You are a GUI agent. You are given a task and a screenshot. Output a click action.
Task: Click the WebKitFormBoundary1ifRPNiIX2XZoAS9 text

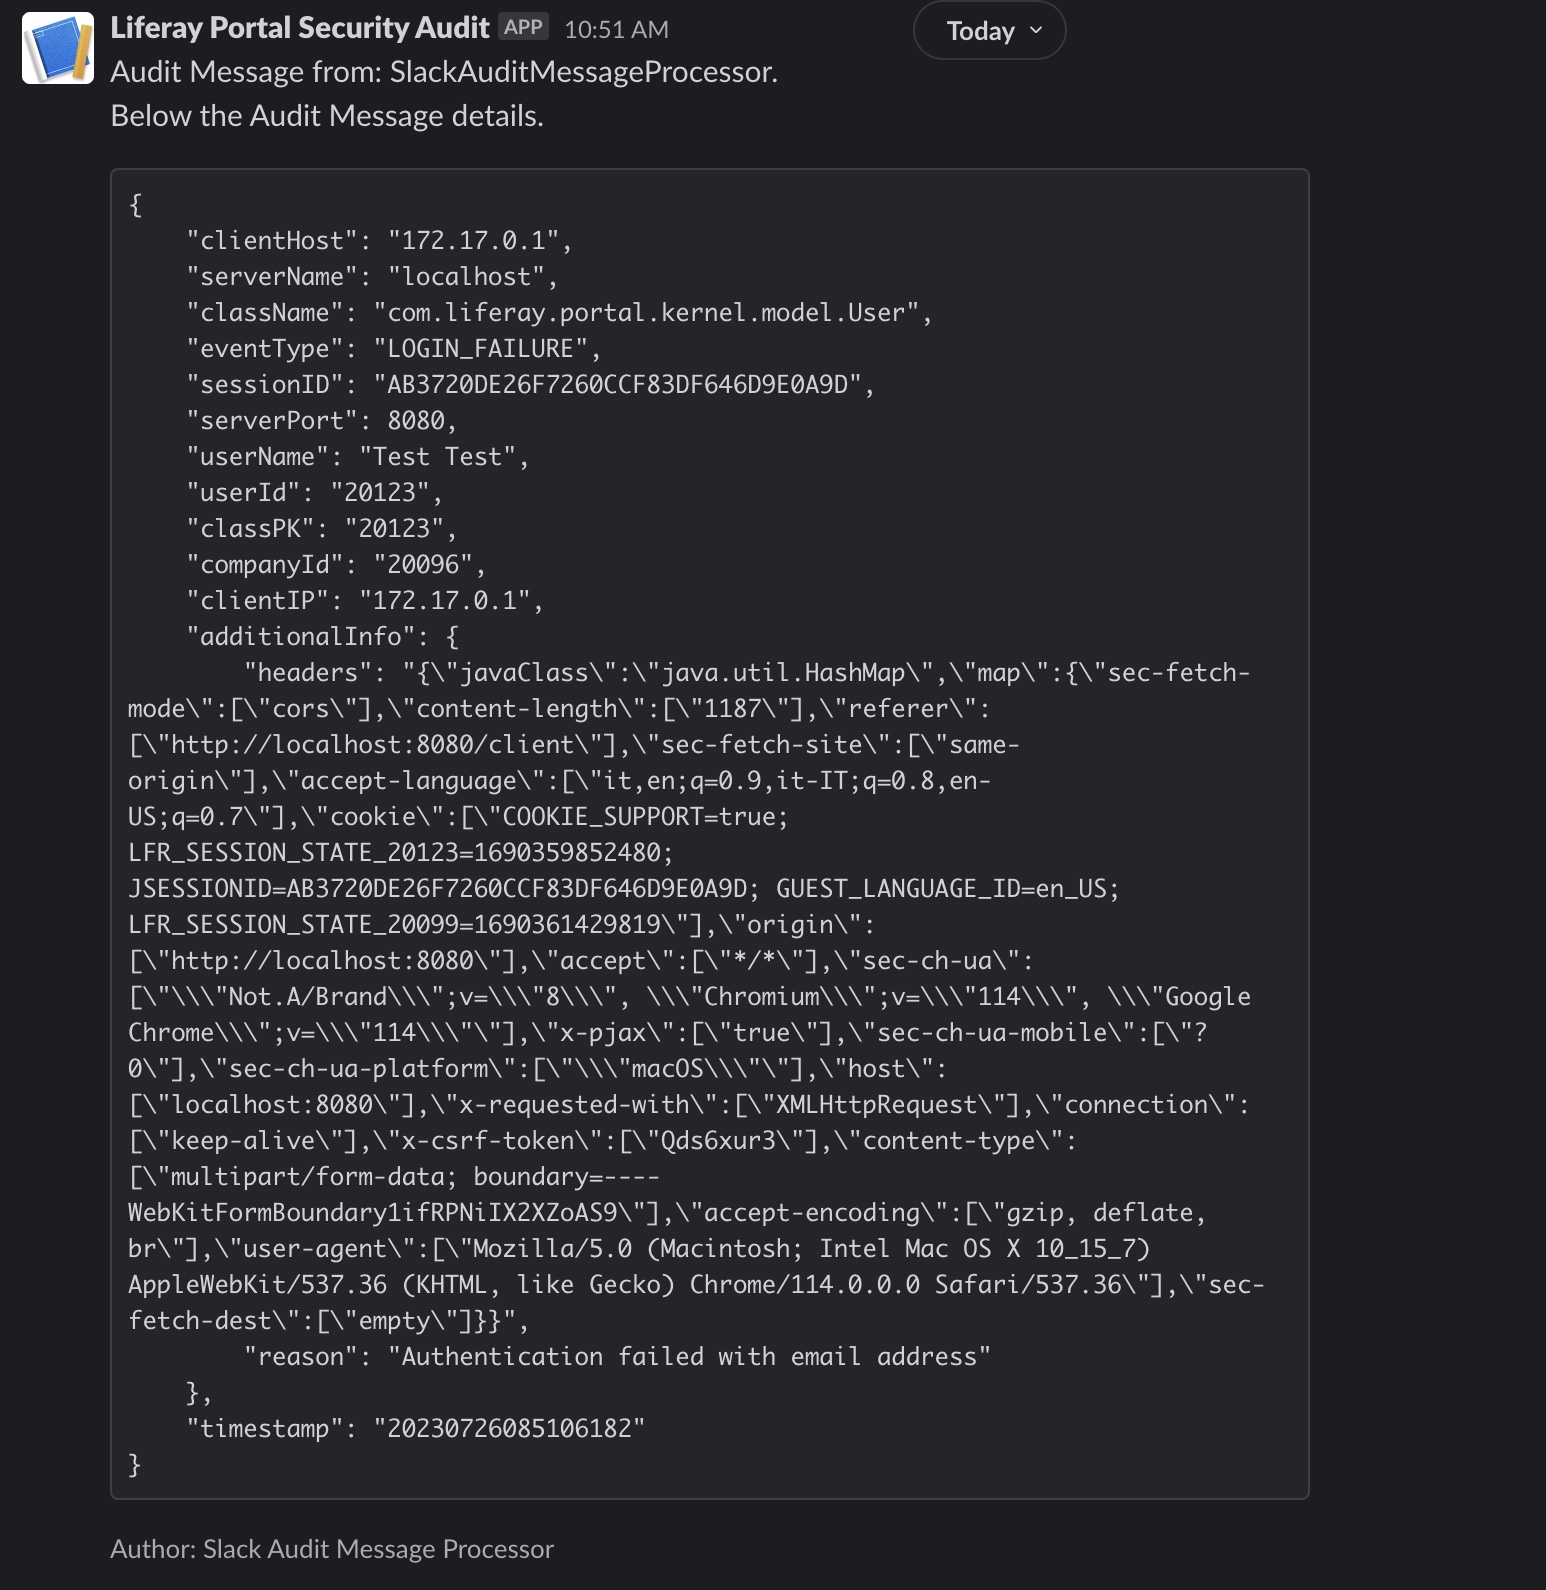[372, 1213]
